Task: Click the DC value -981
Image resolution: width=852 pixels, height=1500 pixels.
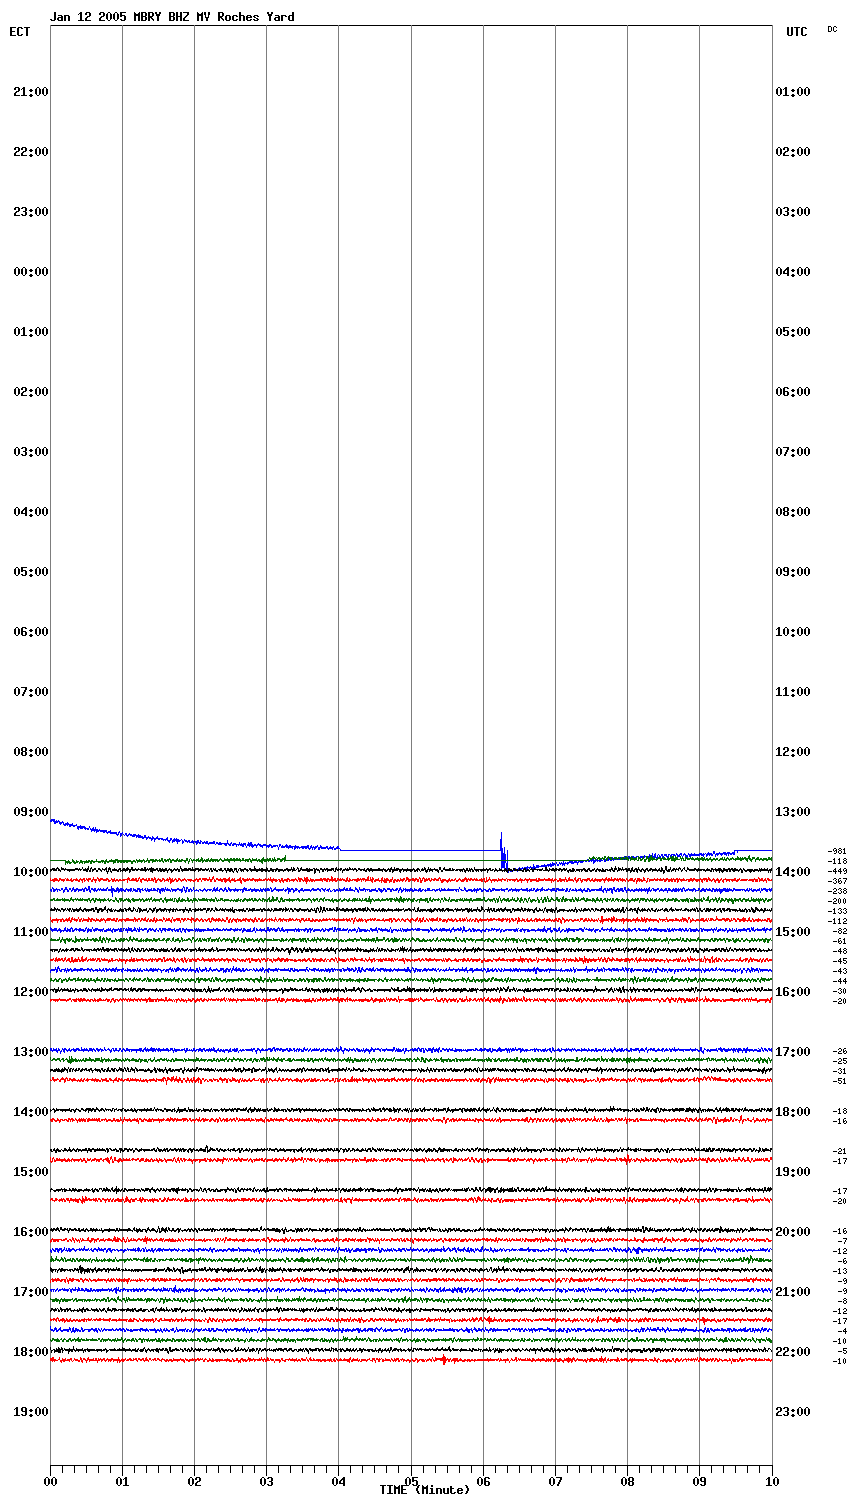Action: [837, 851]
